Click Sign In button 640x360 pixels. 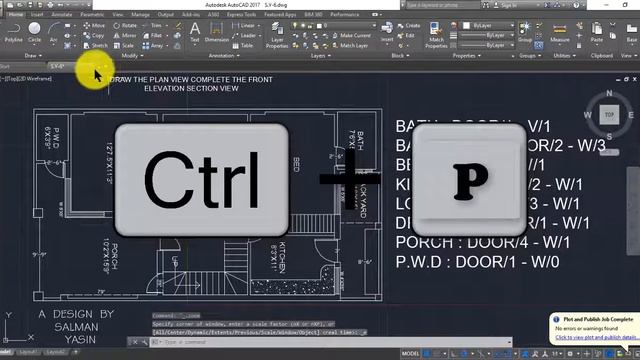tap(506, 5)
